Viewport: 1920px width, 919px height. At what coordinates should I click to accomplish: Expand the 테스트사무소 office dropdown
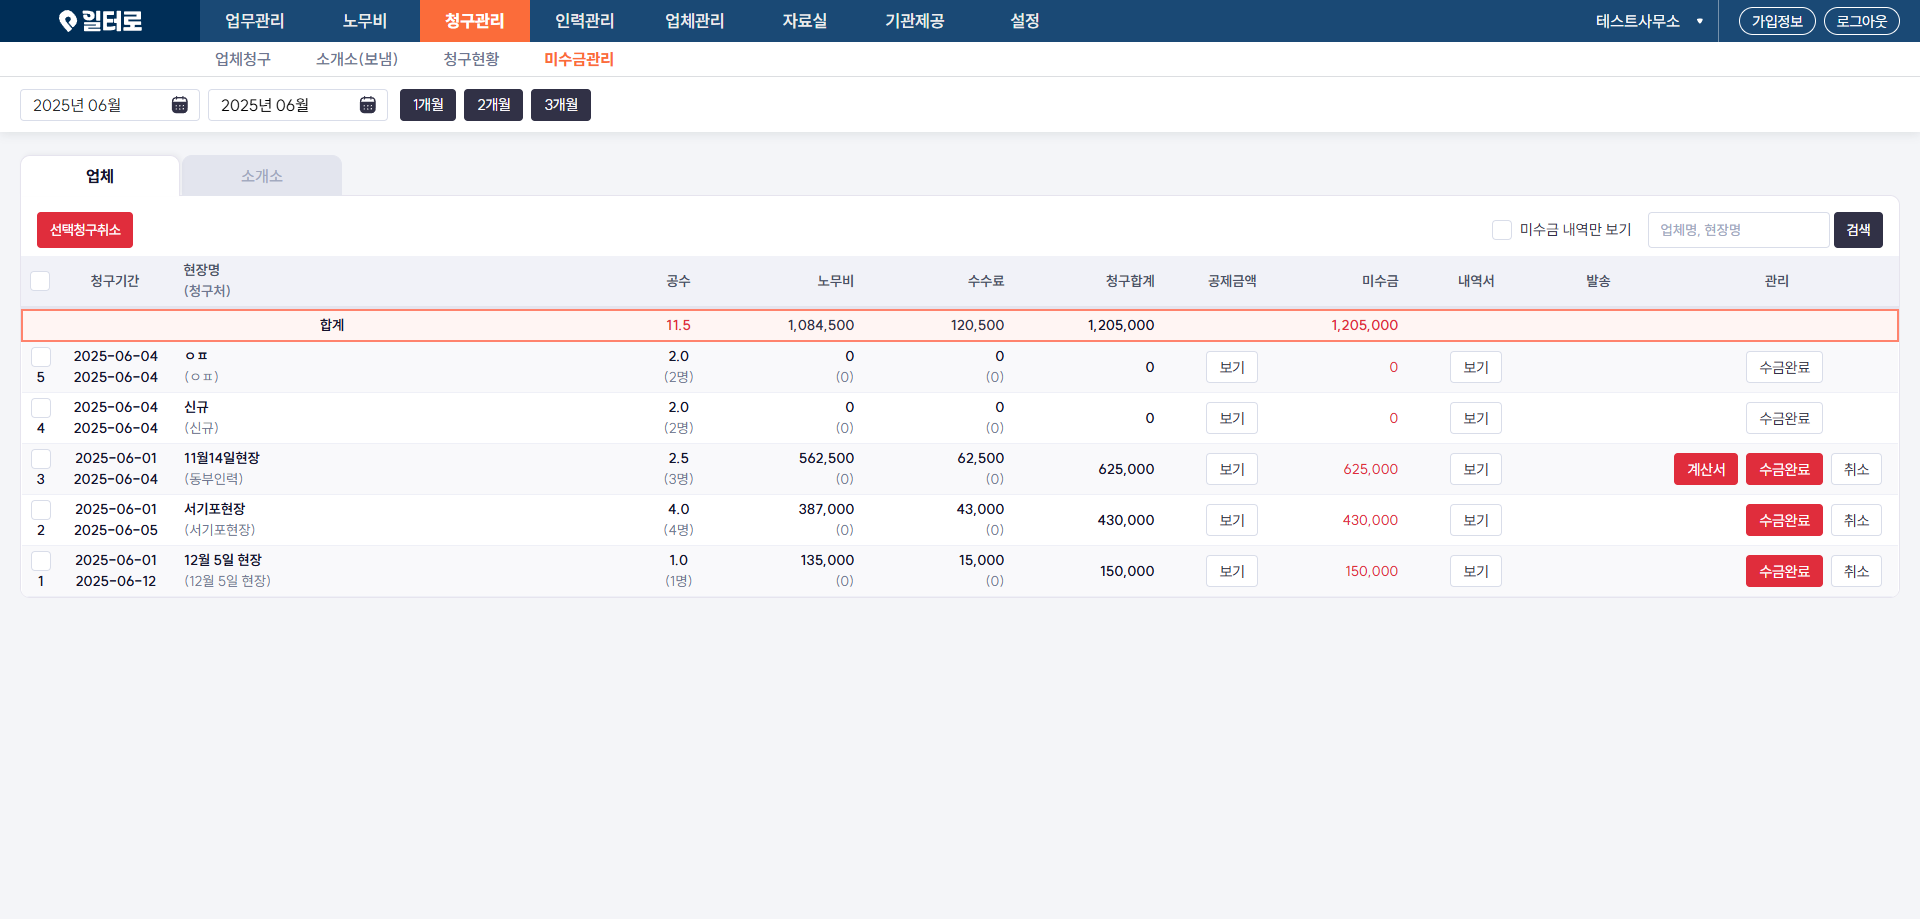[1699, 21]
